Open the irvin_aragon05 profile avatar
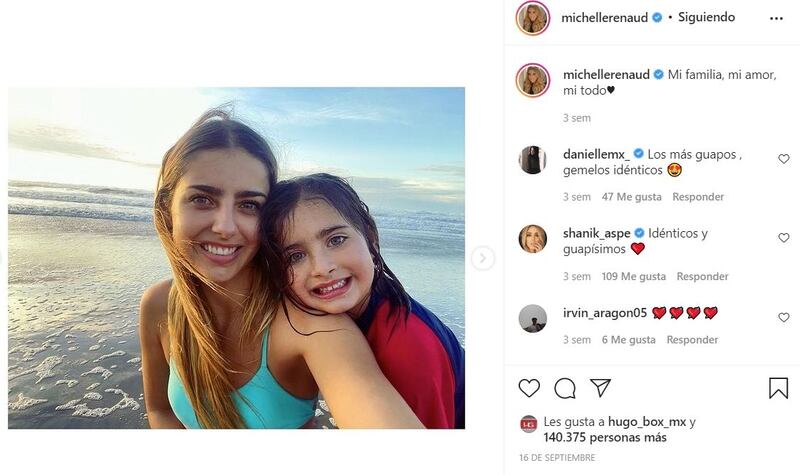The image size is (800, 475). 533,318
